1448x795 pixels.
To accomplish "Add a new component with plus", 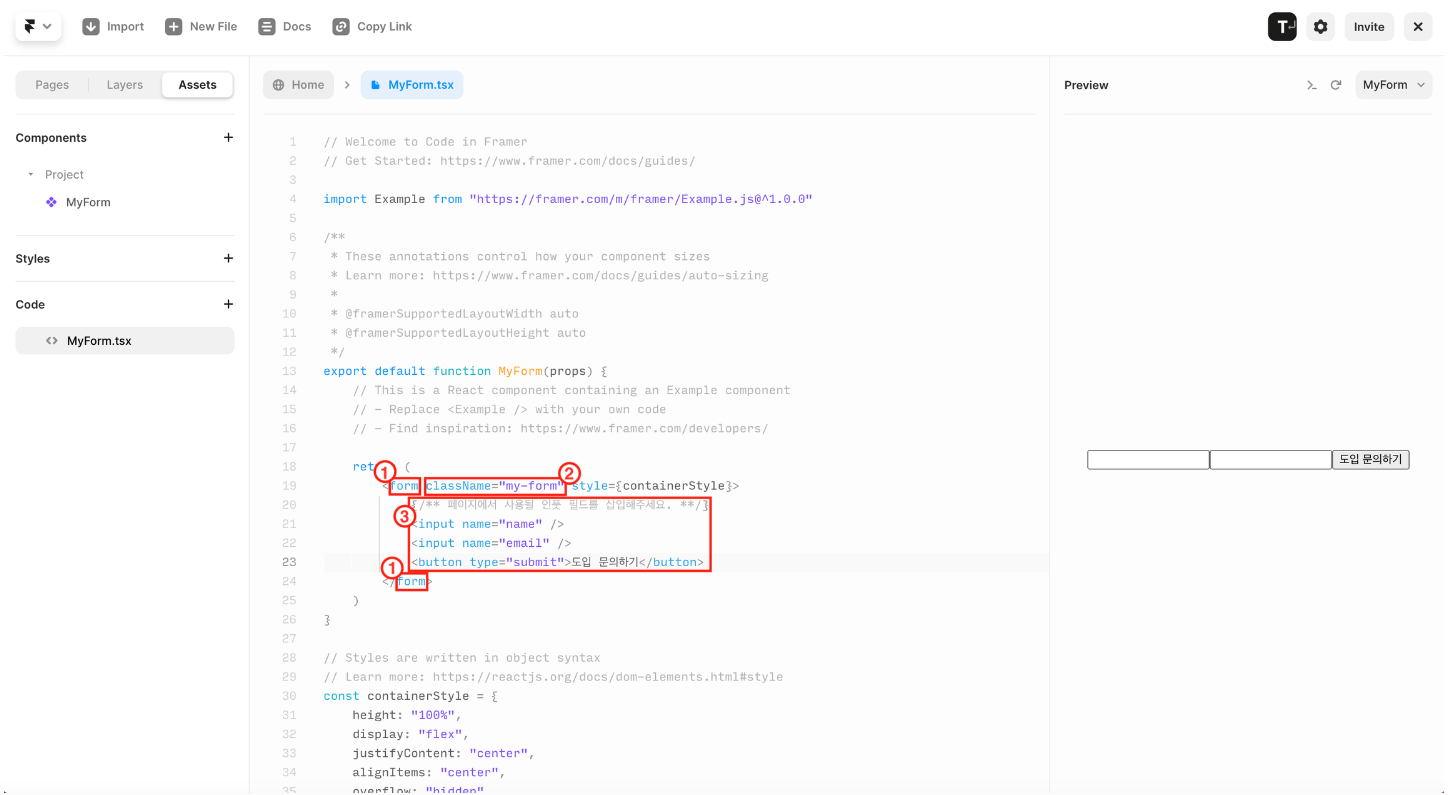I will coord(228,138).
